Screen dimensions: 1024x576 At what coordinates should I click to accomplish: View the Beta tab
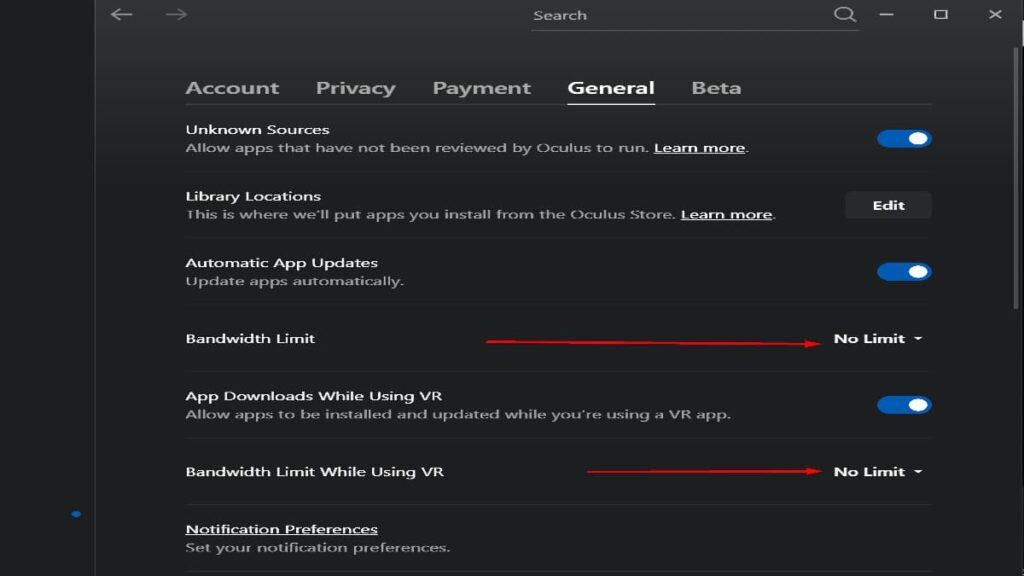(716, 88)
